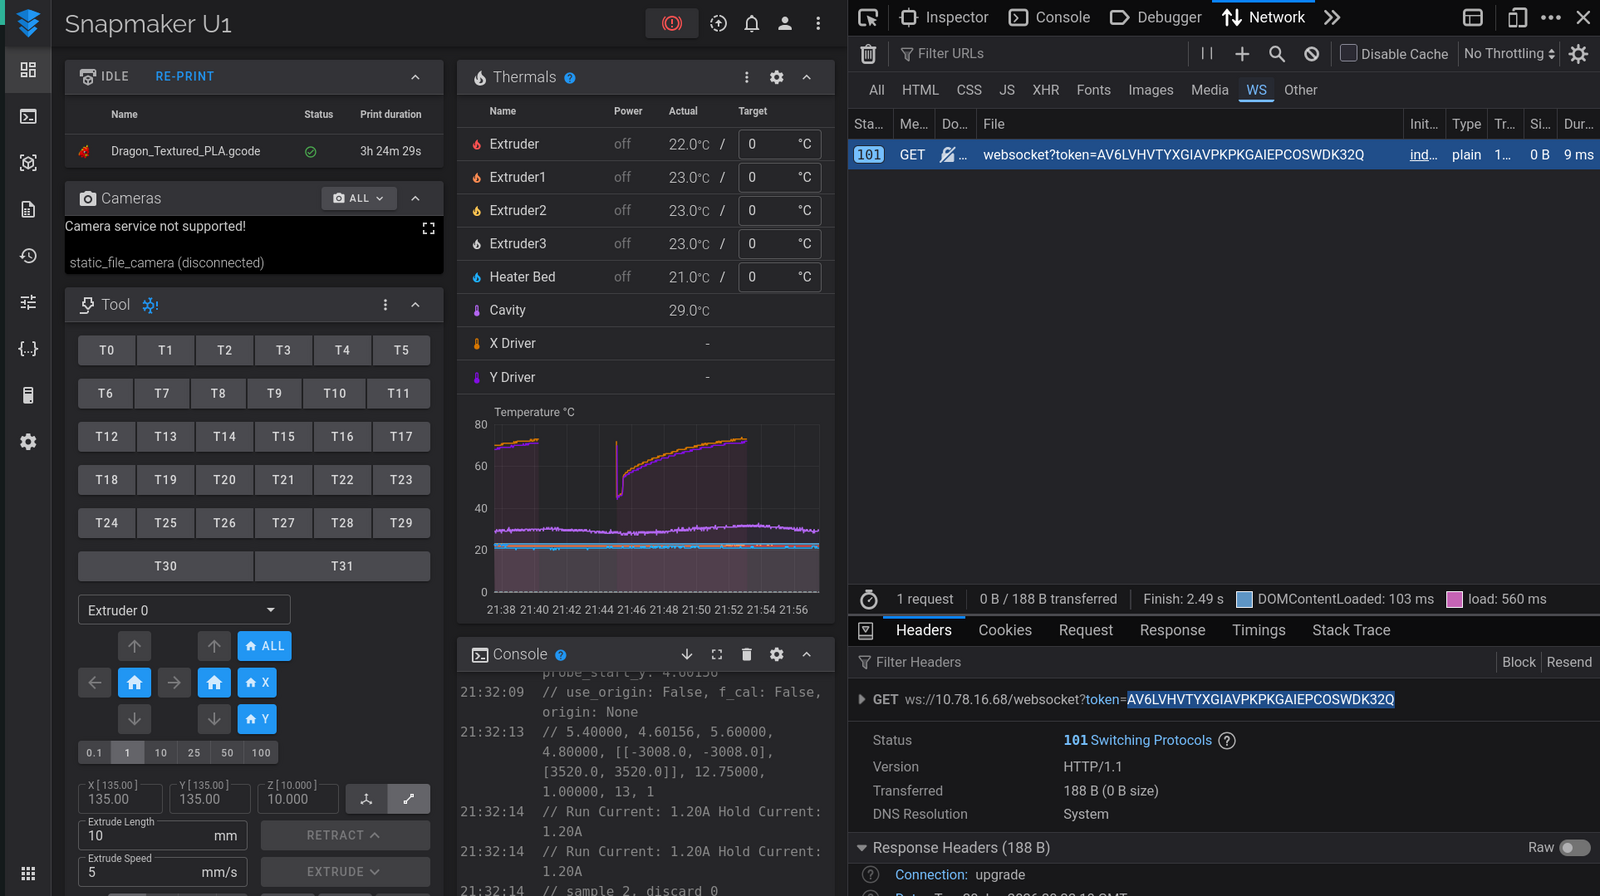The image size is (1600, 896).
Task: Click the camera fullscreen icon
Action: click(429, 228)
